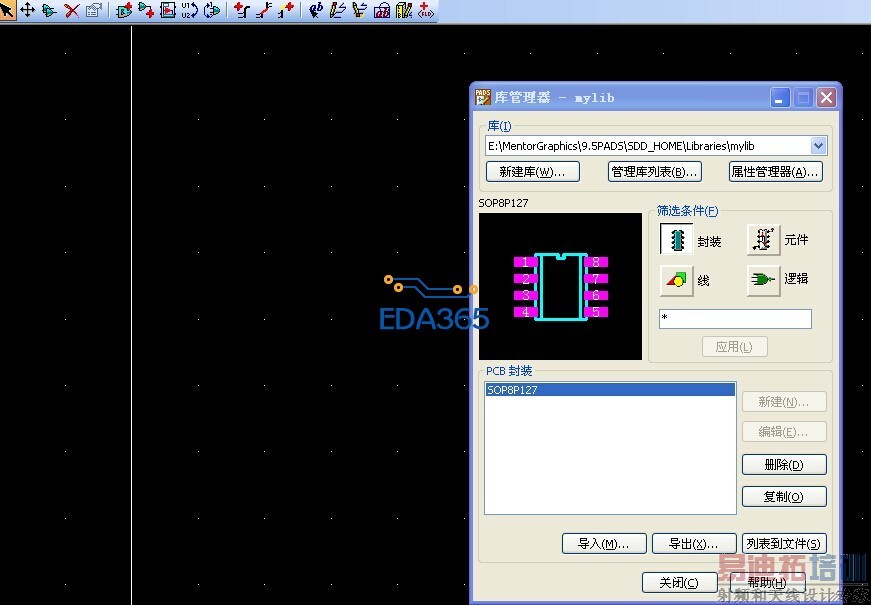The width and height of the screenshot is (871, 605).
Task: Click the U1/U2 swap reference designator icon
Action: pyautogui.click(x=189, y=10)
